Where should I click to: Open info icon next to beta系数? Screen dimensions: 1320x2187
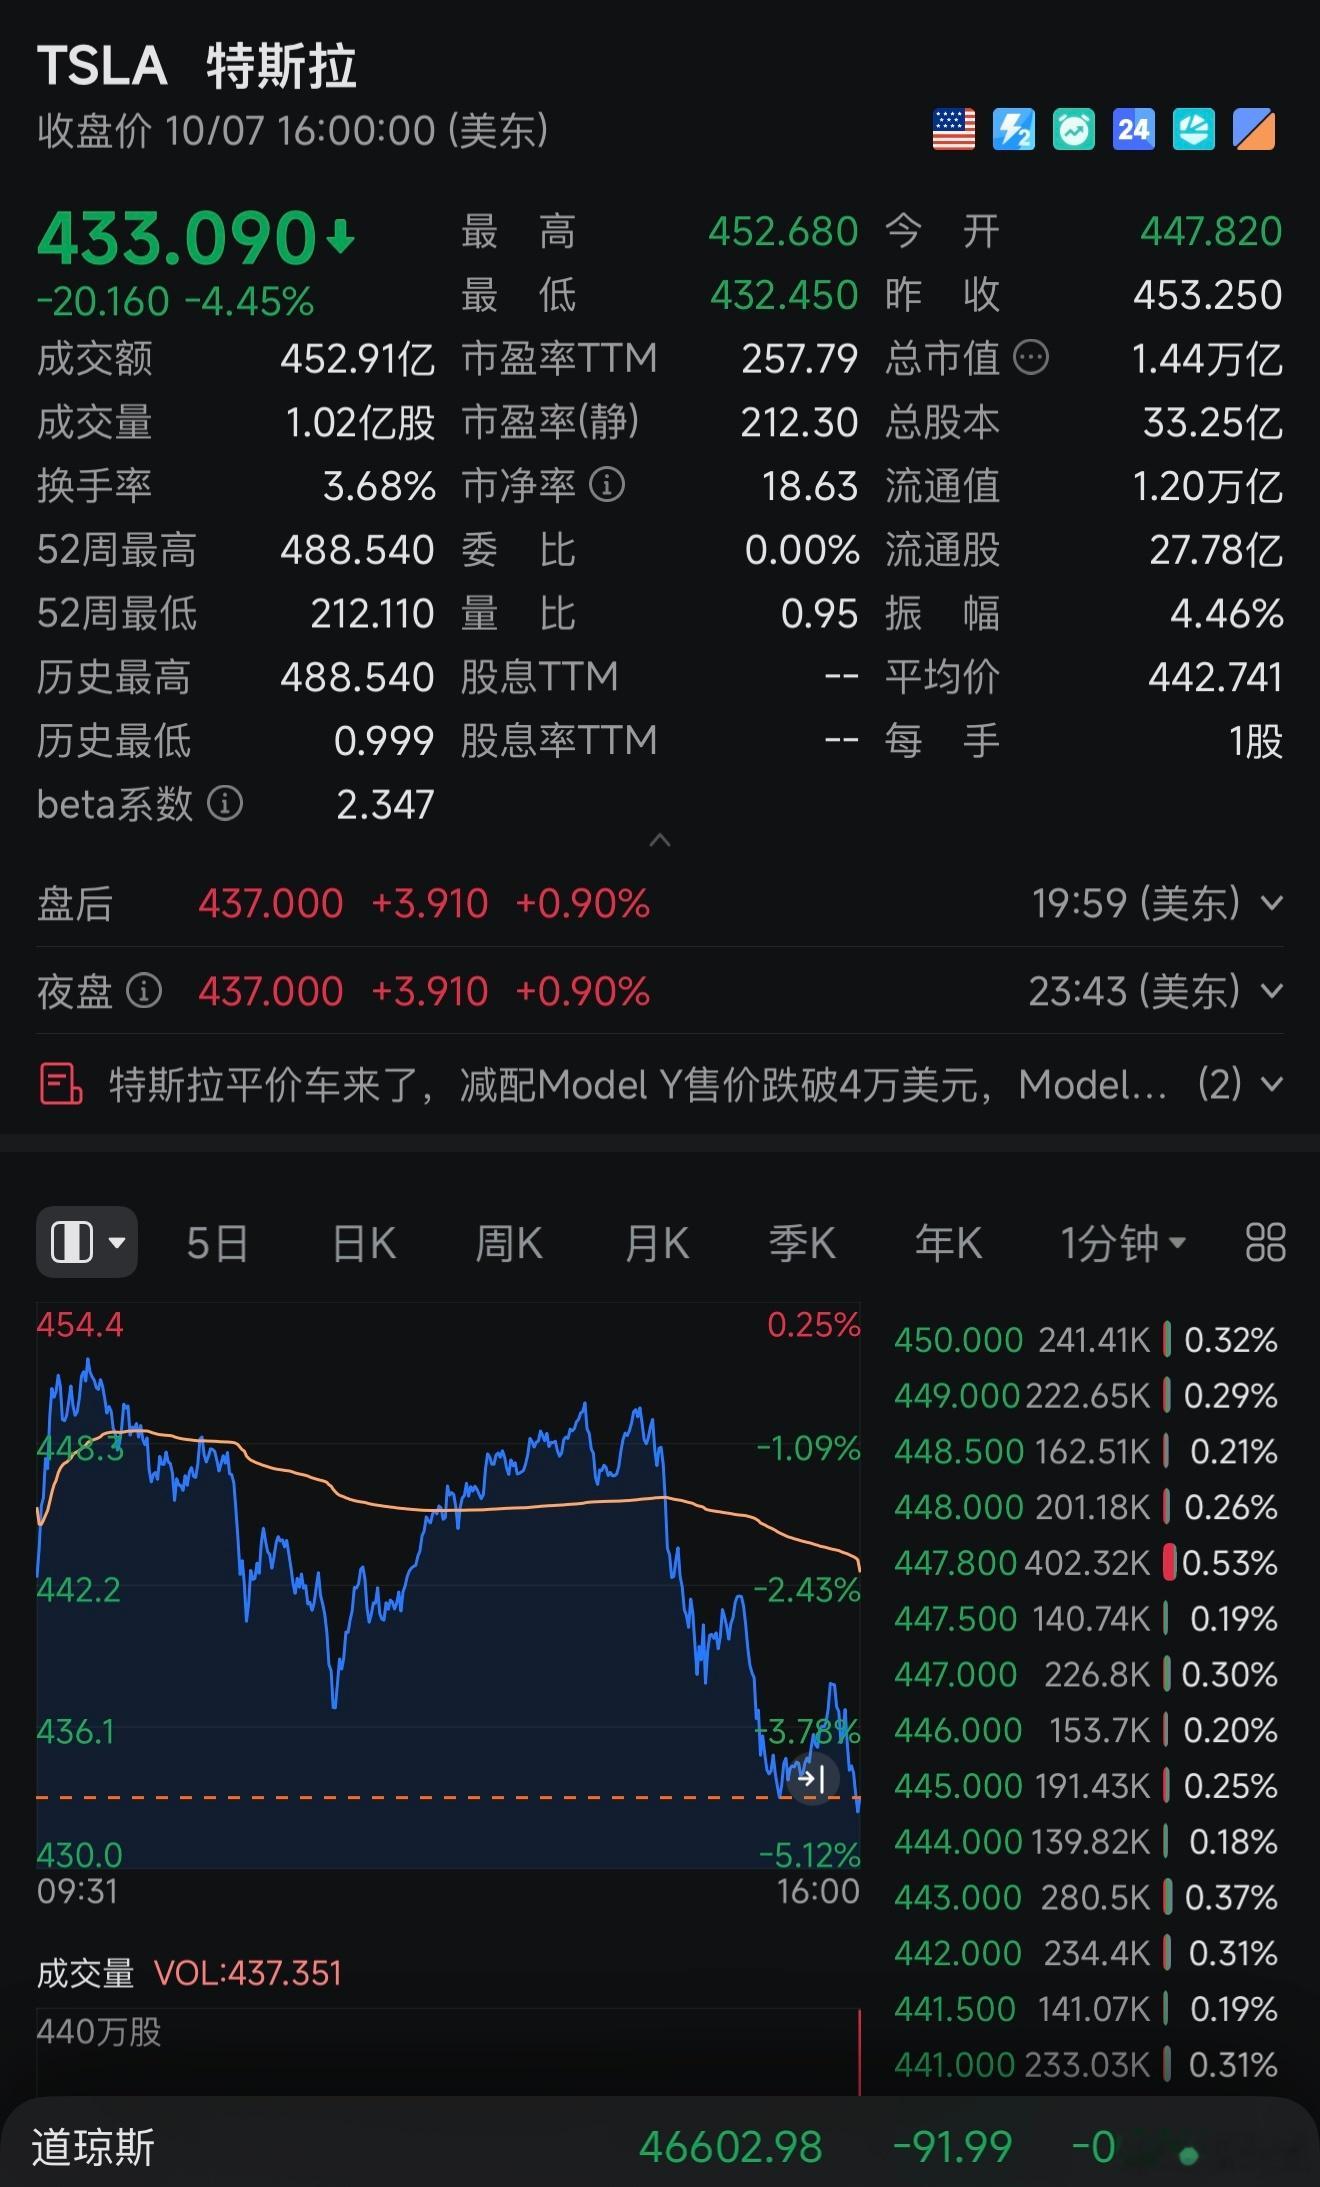point(225,803)
